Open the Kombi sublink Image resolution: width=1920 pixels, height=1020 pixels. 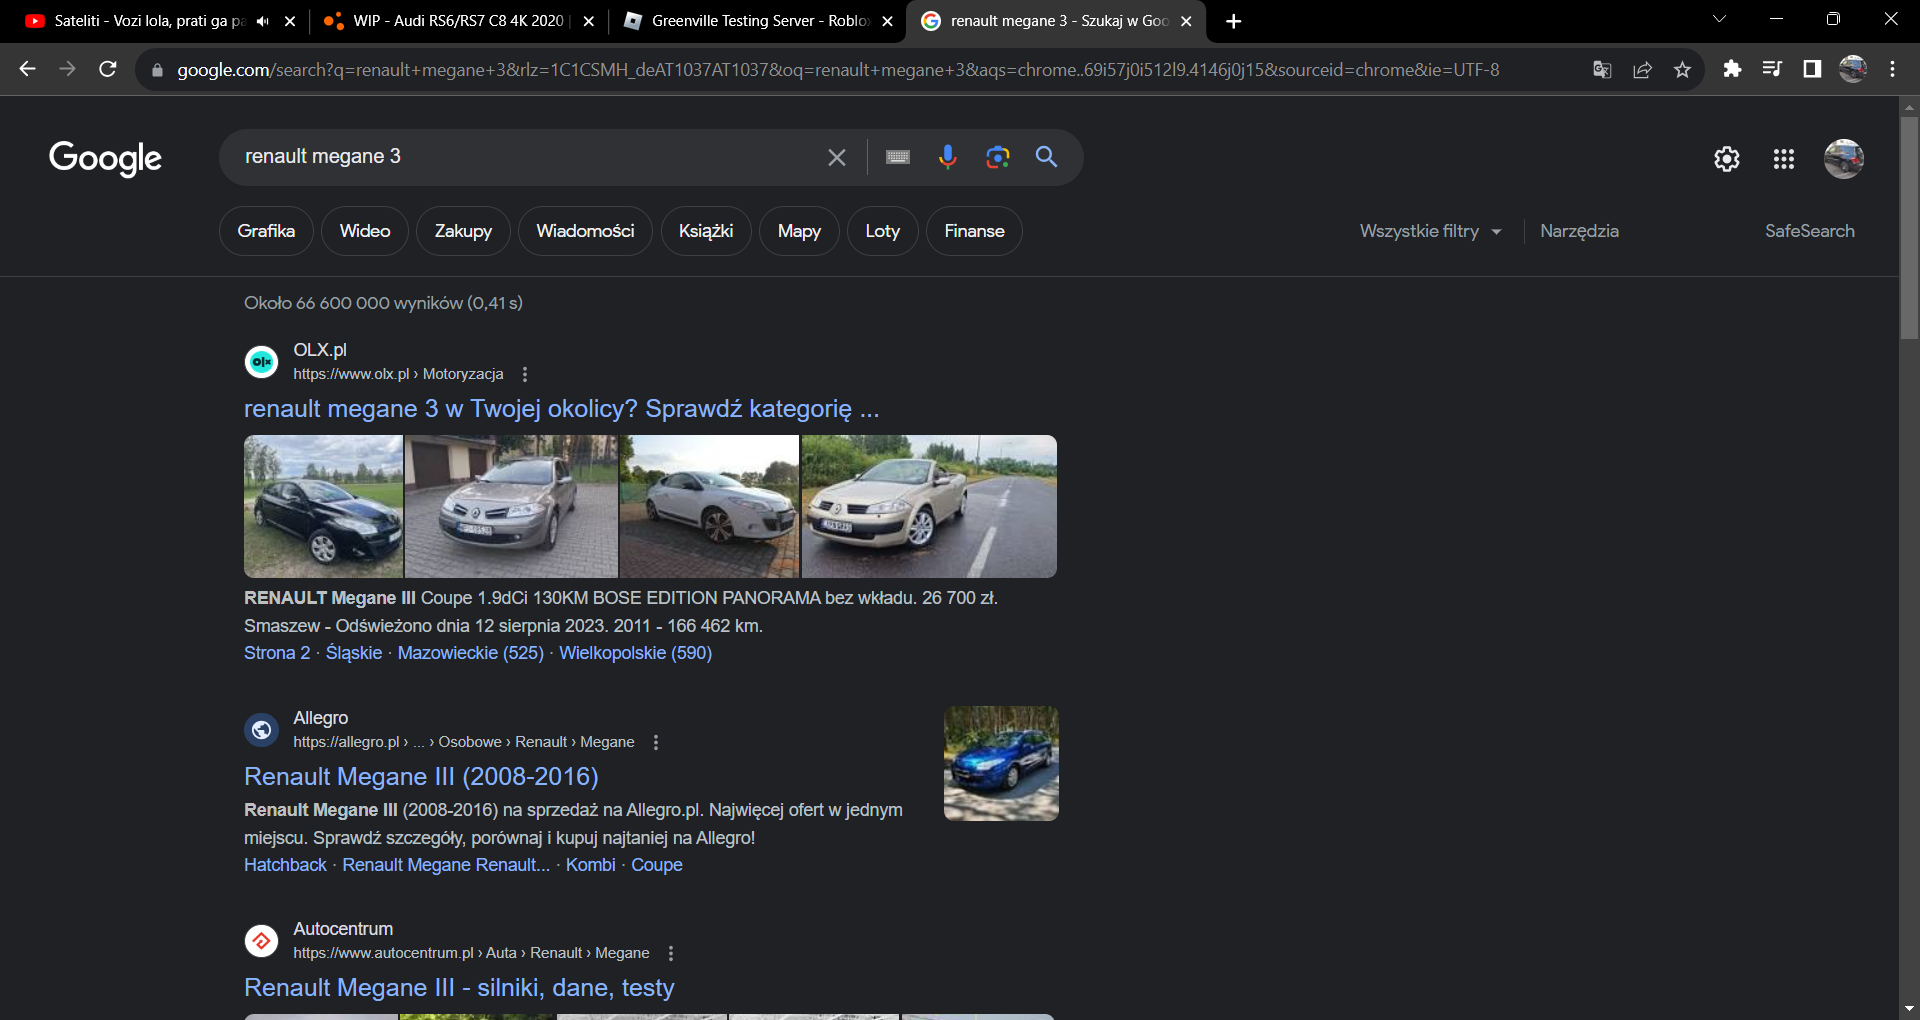[x=591, y=865]
